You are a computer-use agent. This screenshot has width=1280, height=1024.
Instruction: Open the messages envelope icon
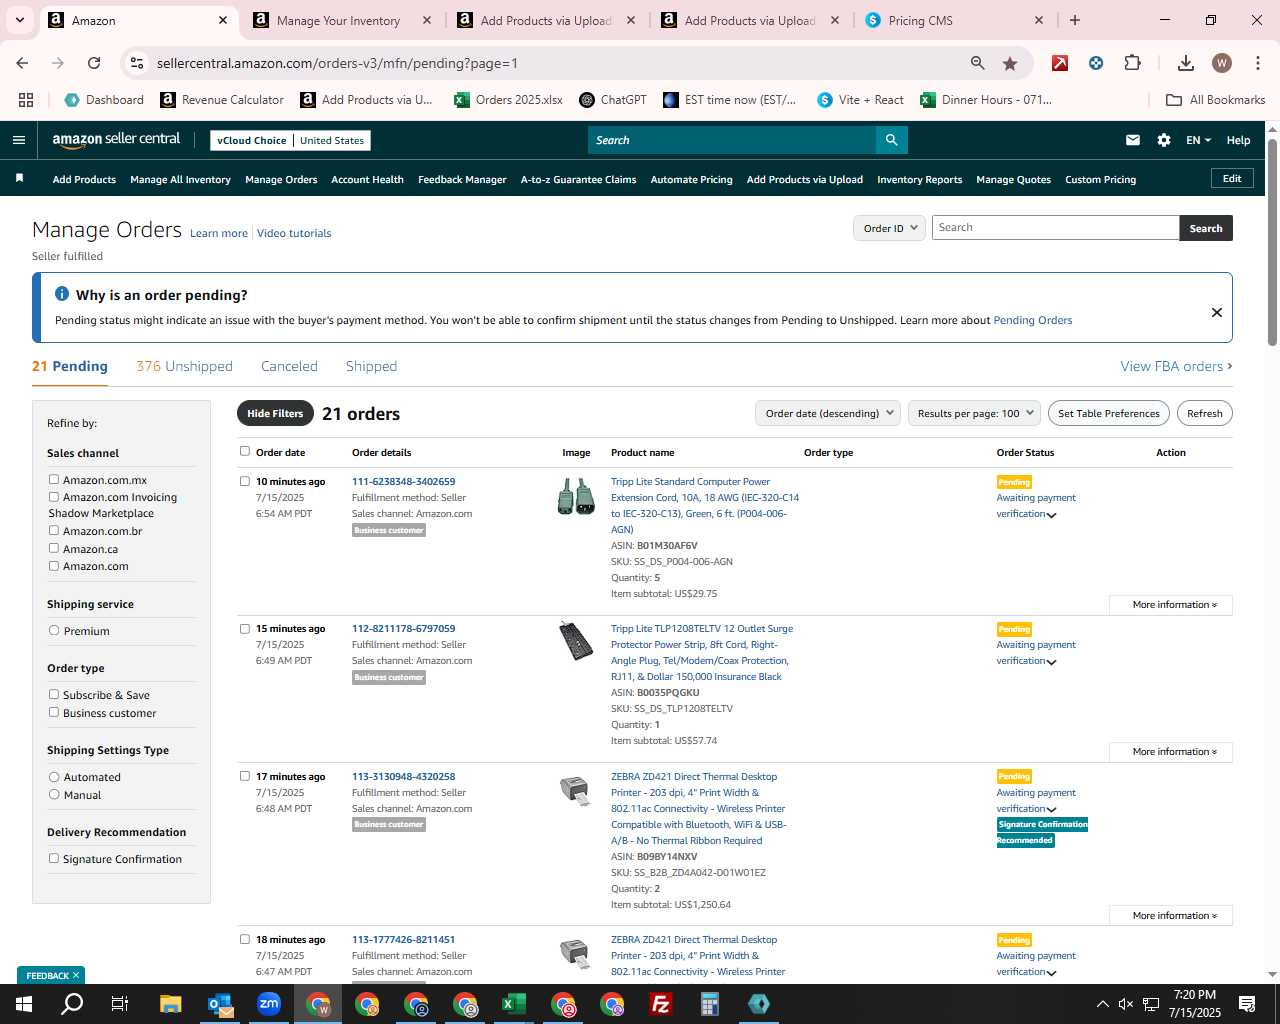pos(1132,140)
